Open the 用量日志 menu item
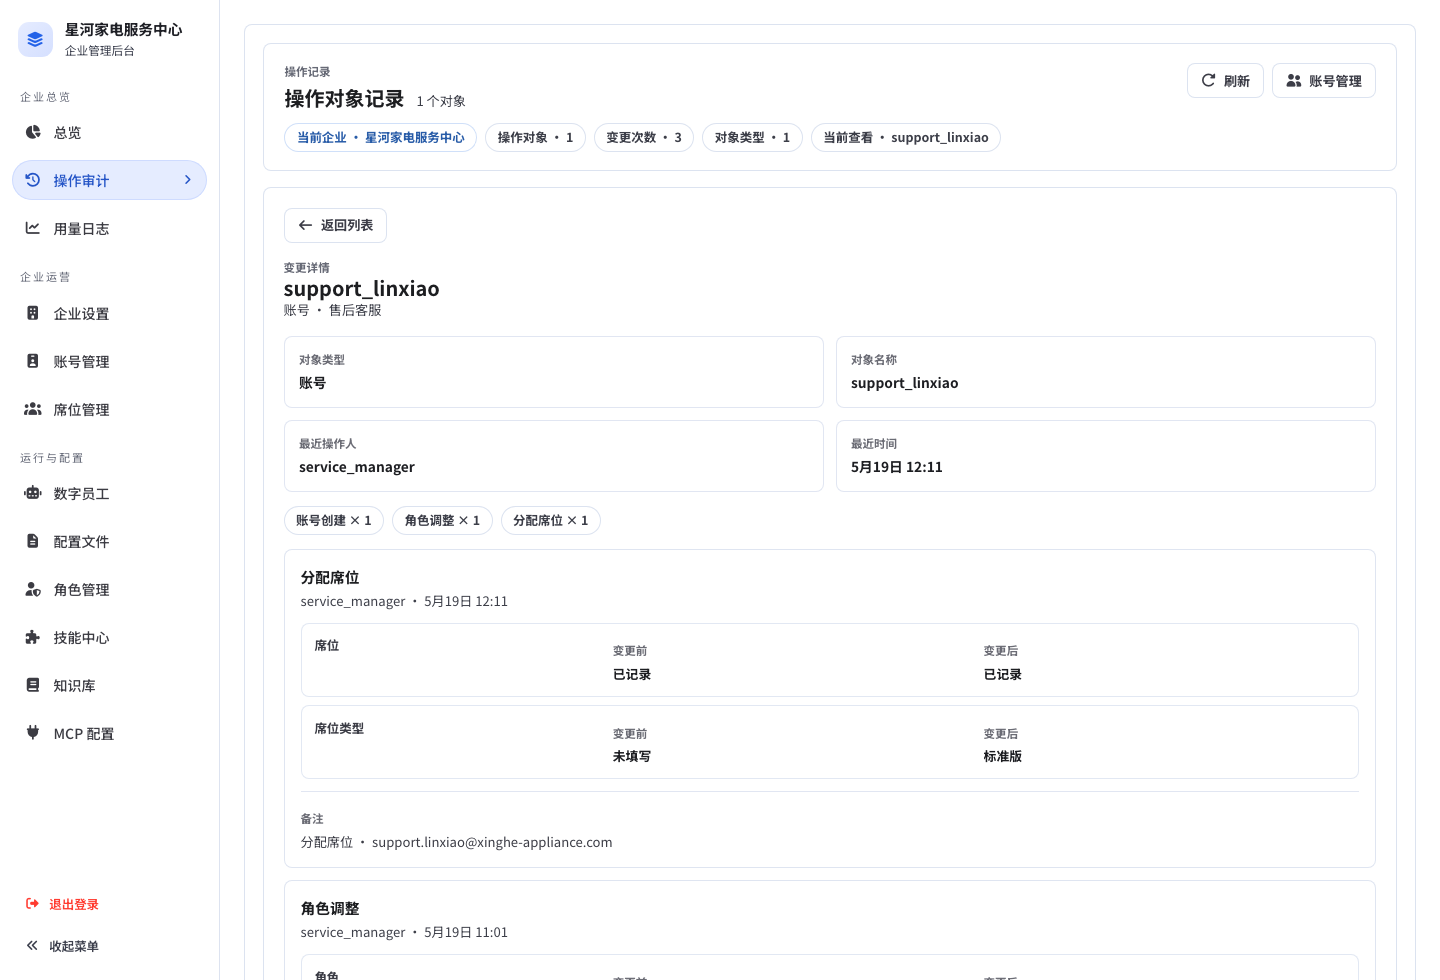1440x980 pixels. click(x=109, y=228)
